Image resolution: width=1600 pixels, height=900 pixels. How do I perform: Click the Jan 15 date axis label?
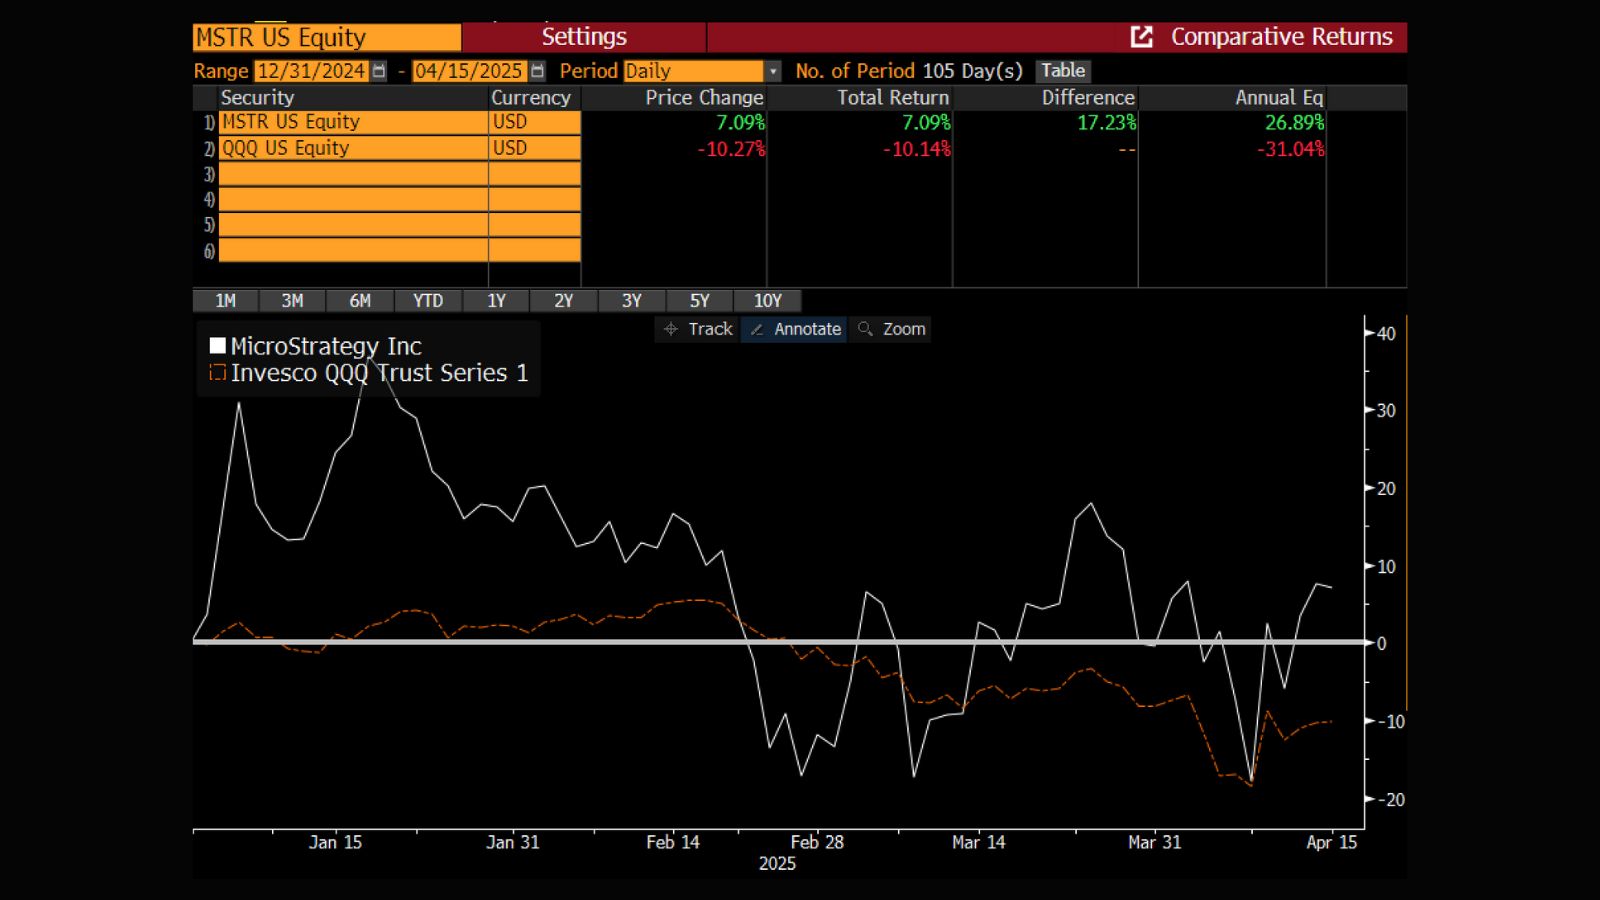pos(335,842)
